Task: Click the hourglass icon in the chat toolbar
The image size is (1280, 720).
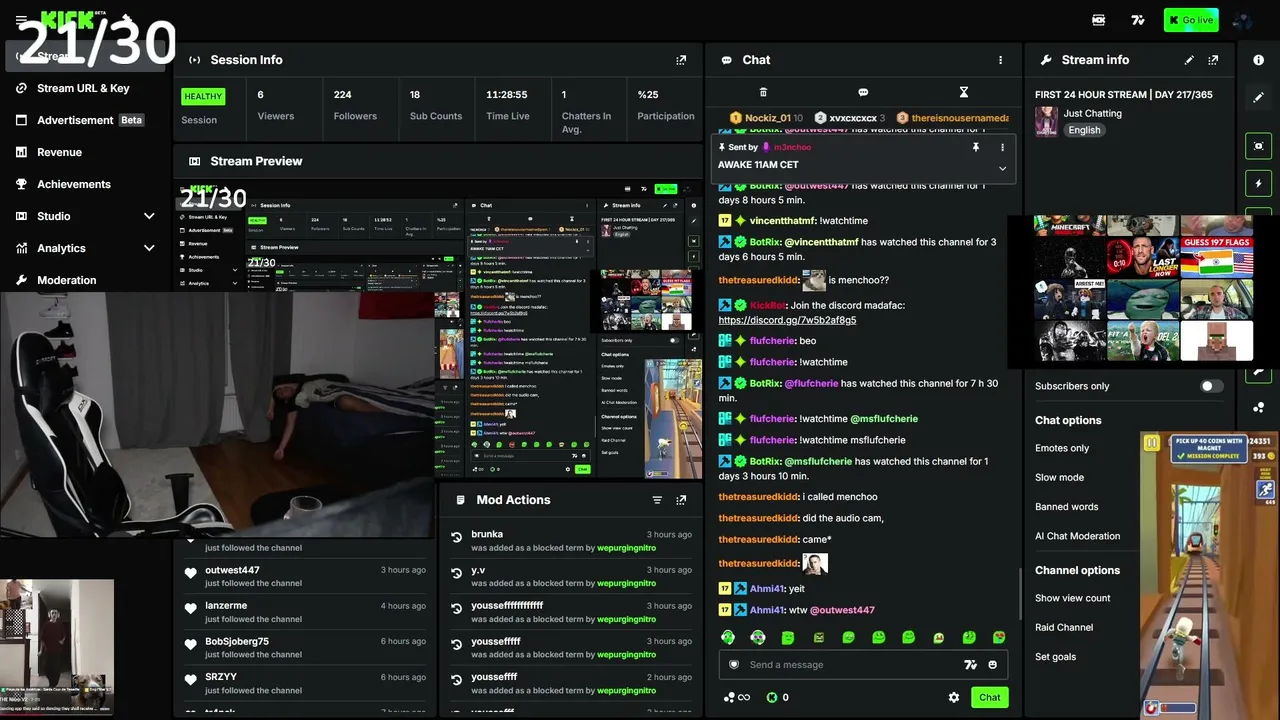Action: click(964, 92)
